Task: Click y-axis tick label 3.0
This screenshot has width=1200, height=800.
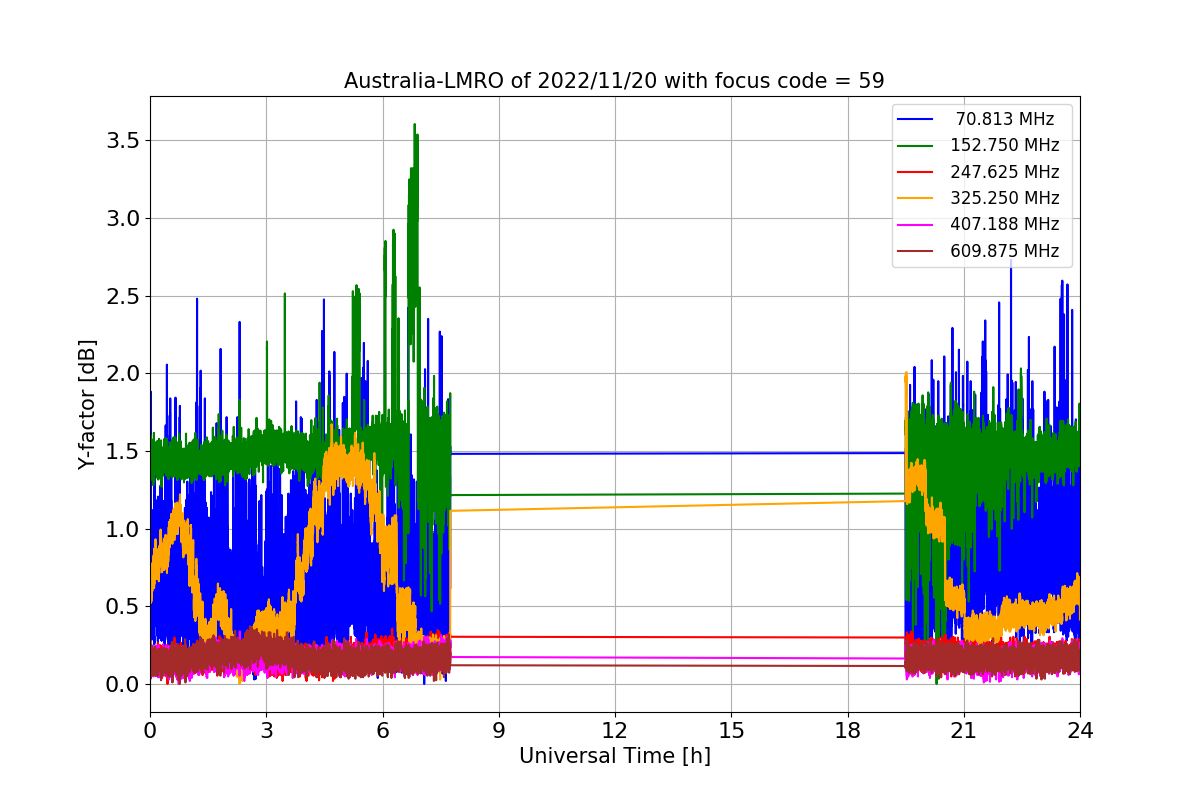Action: [122, 218]
